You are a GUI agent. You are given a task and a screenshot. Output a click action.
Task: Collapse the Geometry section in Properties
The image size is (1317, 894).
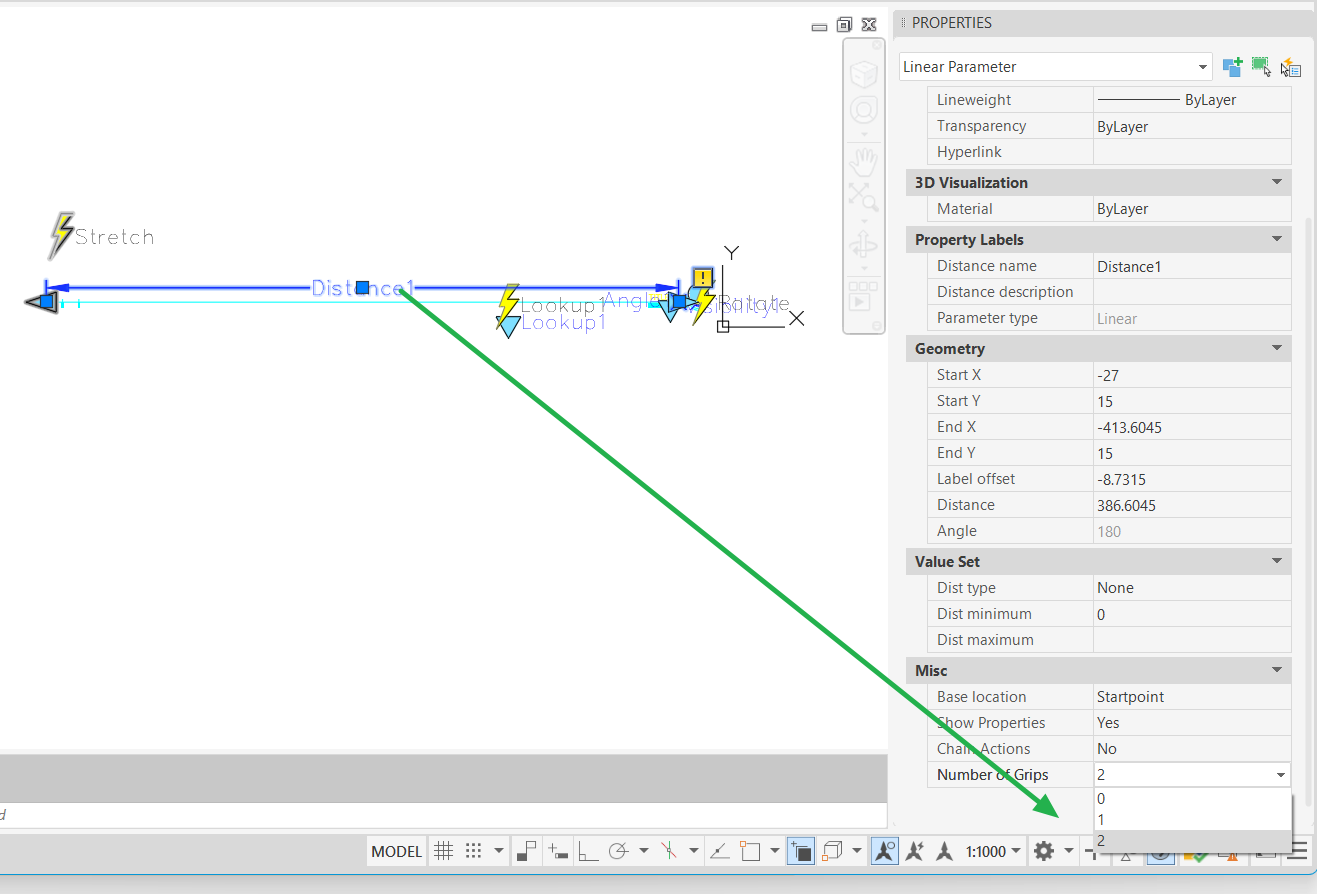tap(1277, 348)
